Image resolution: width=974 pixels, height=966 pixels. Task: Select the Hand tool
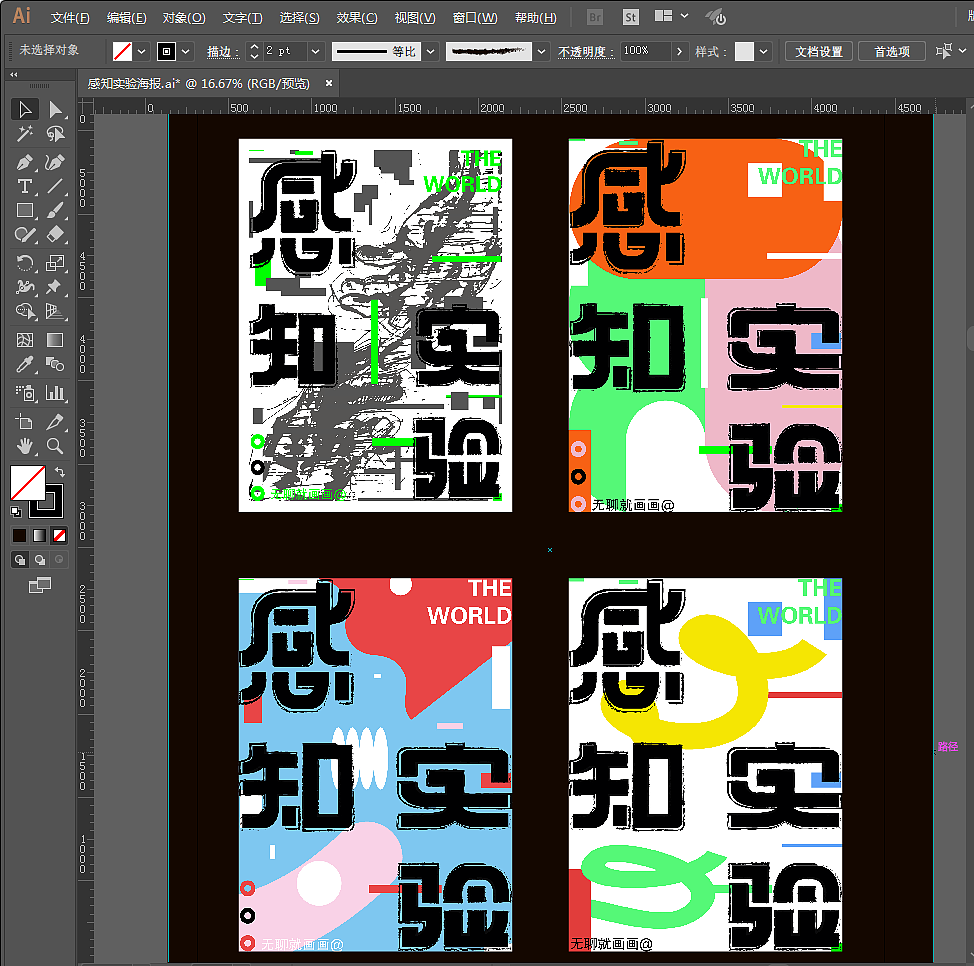coord(25,446)
